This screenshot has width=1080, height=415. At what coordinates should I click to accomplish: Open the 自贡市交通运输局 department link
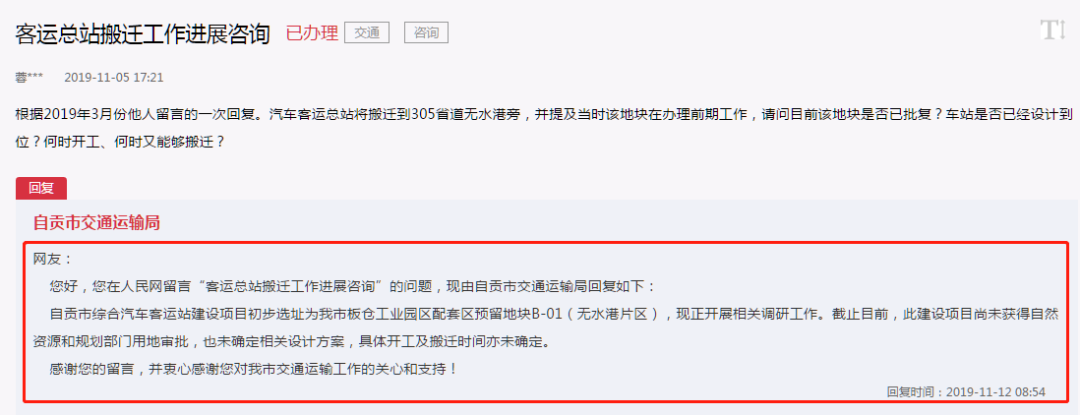97,222
